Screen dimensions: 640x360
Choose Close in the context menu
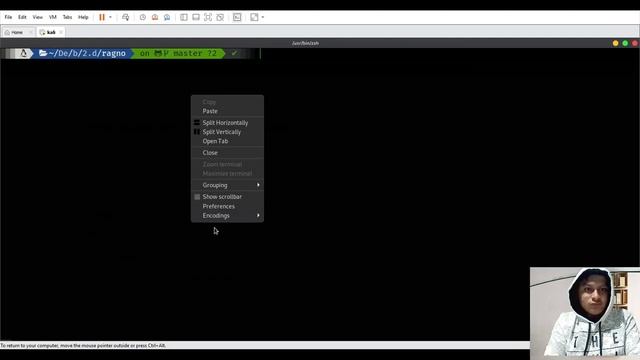(x=227, y=153)
